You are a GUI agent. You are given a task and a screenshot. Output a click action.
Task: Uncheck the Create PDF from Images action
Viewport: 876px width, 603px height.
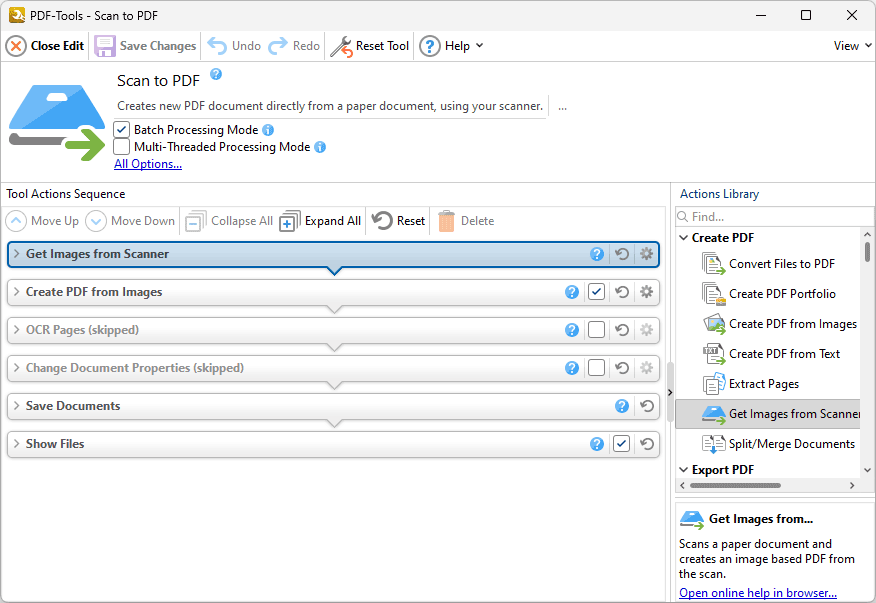(597, 292)
